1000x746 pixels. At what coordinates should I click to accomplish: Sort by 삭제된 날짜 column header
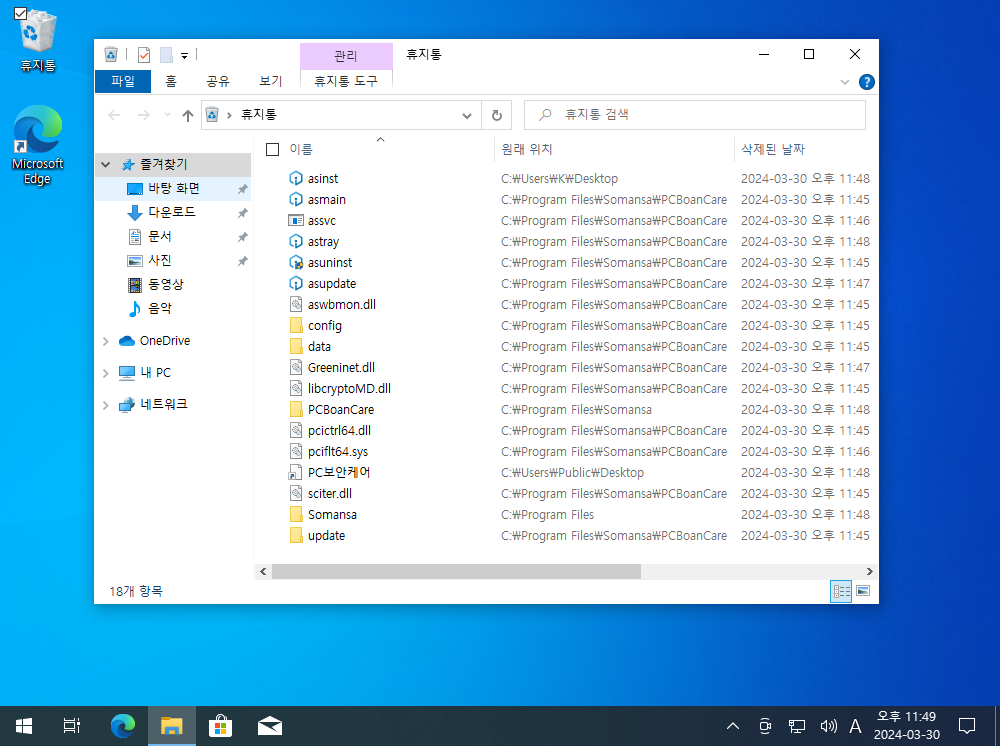[x=773, y=149]
